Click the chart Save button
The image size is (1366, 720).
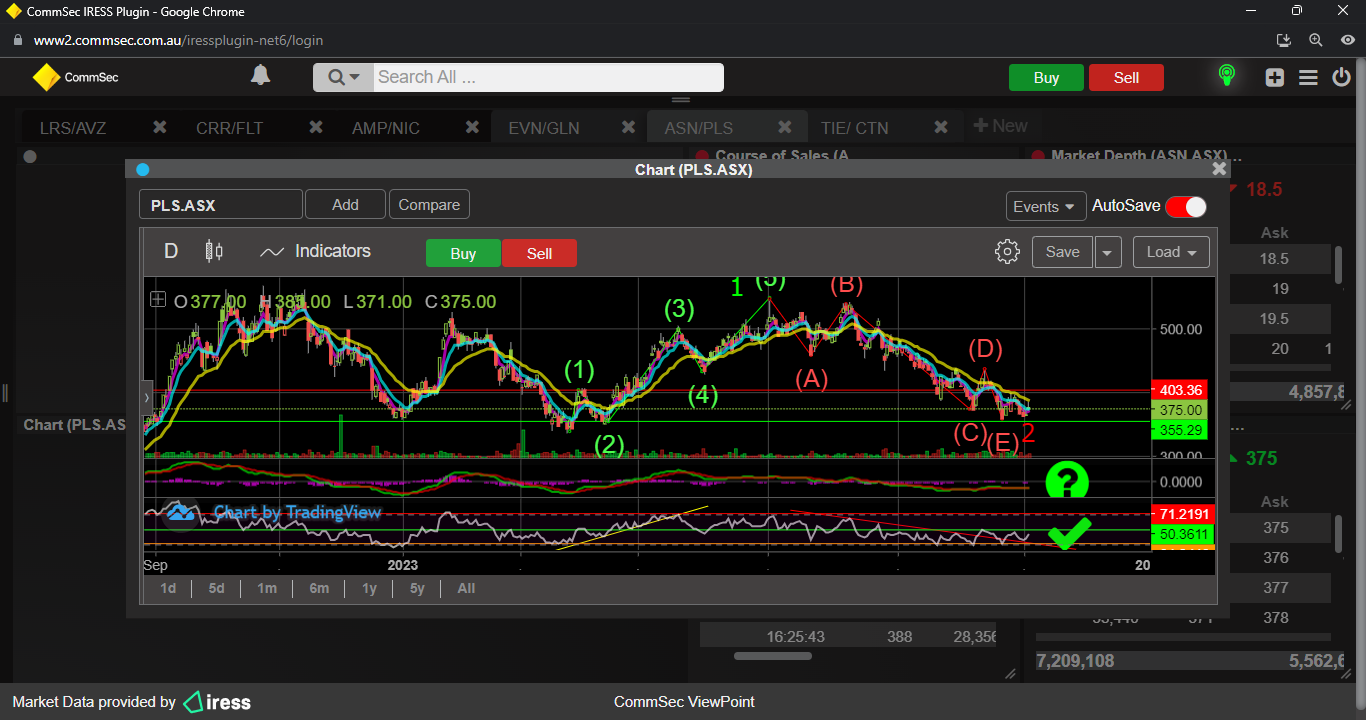click(x=1062, y=252)
